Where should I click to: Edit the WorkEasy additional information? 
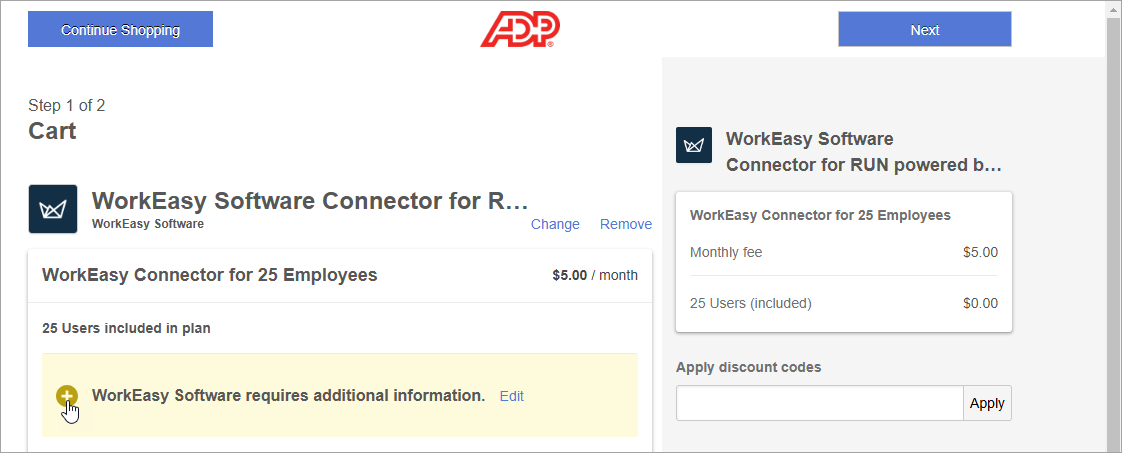[512, 396]
